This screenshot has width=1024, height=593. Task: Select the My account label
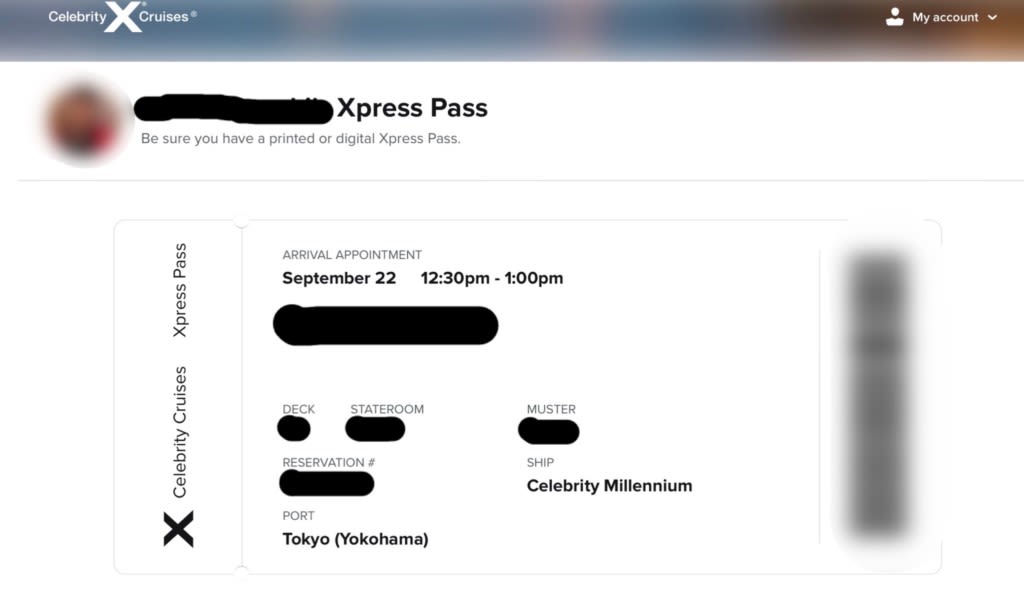(945, 18)
